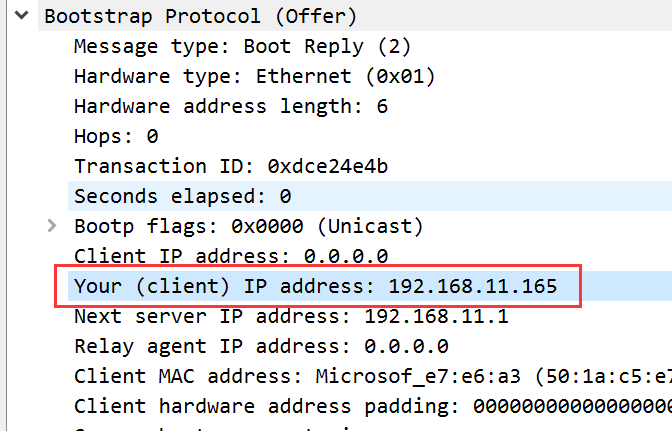Highlight the Seconds elapsed: 0 row
This screenshot has width=672, height=431.
coord(182,196)
